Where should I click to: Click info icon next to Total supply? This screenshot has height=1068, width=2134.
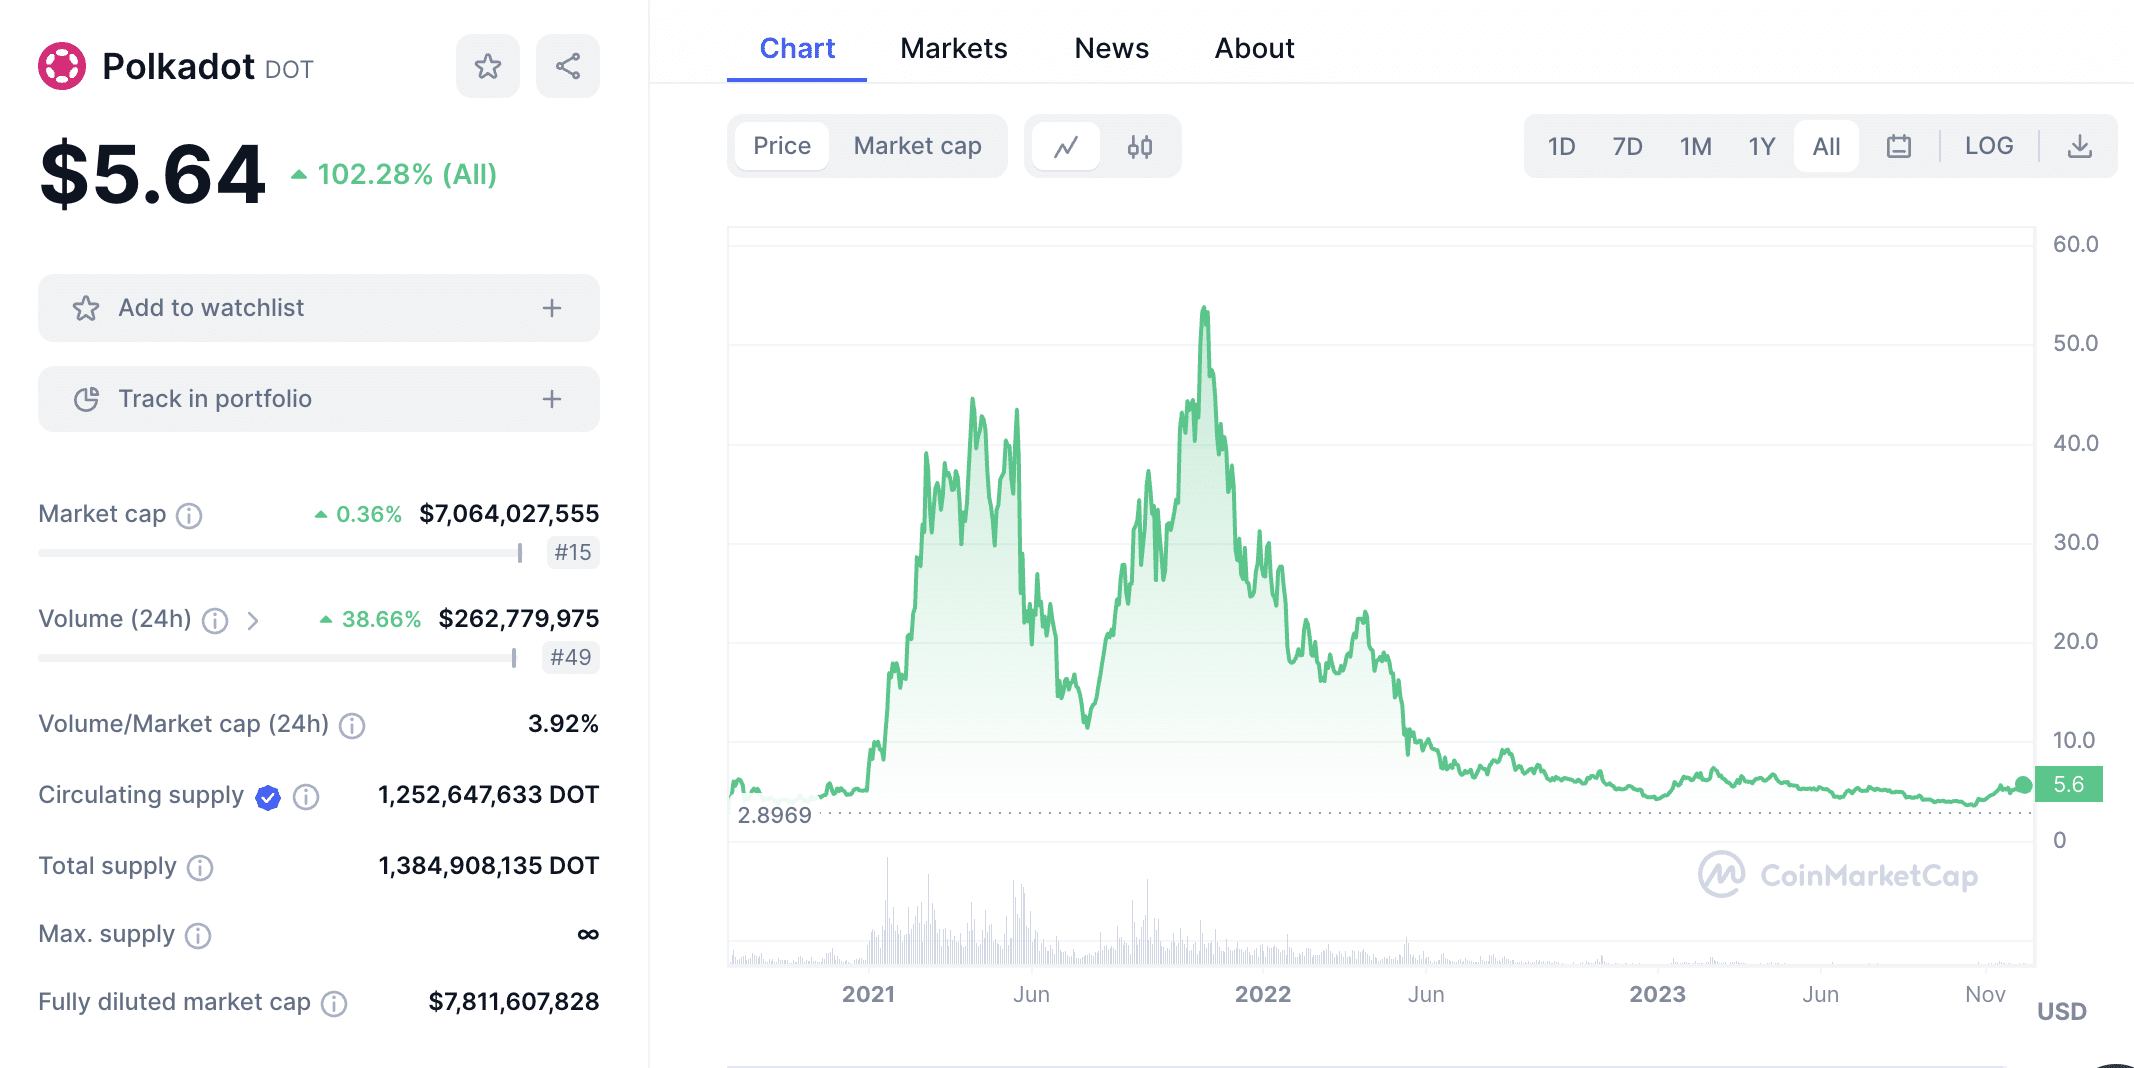pyautogui.click(x=200, y=867)
